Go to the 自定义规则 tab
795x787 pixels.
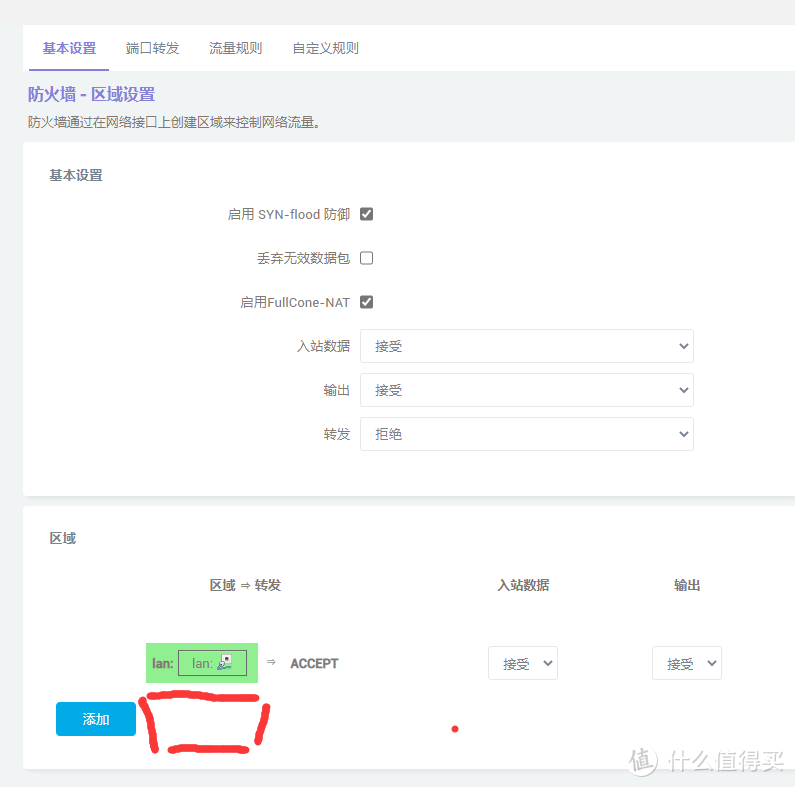coord(325,48)
